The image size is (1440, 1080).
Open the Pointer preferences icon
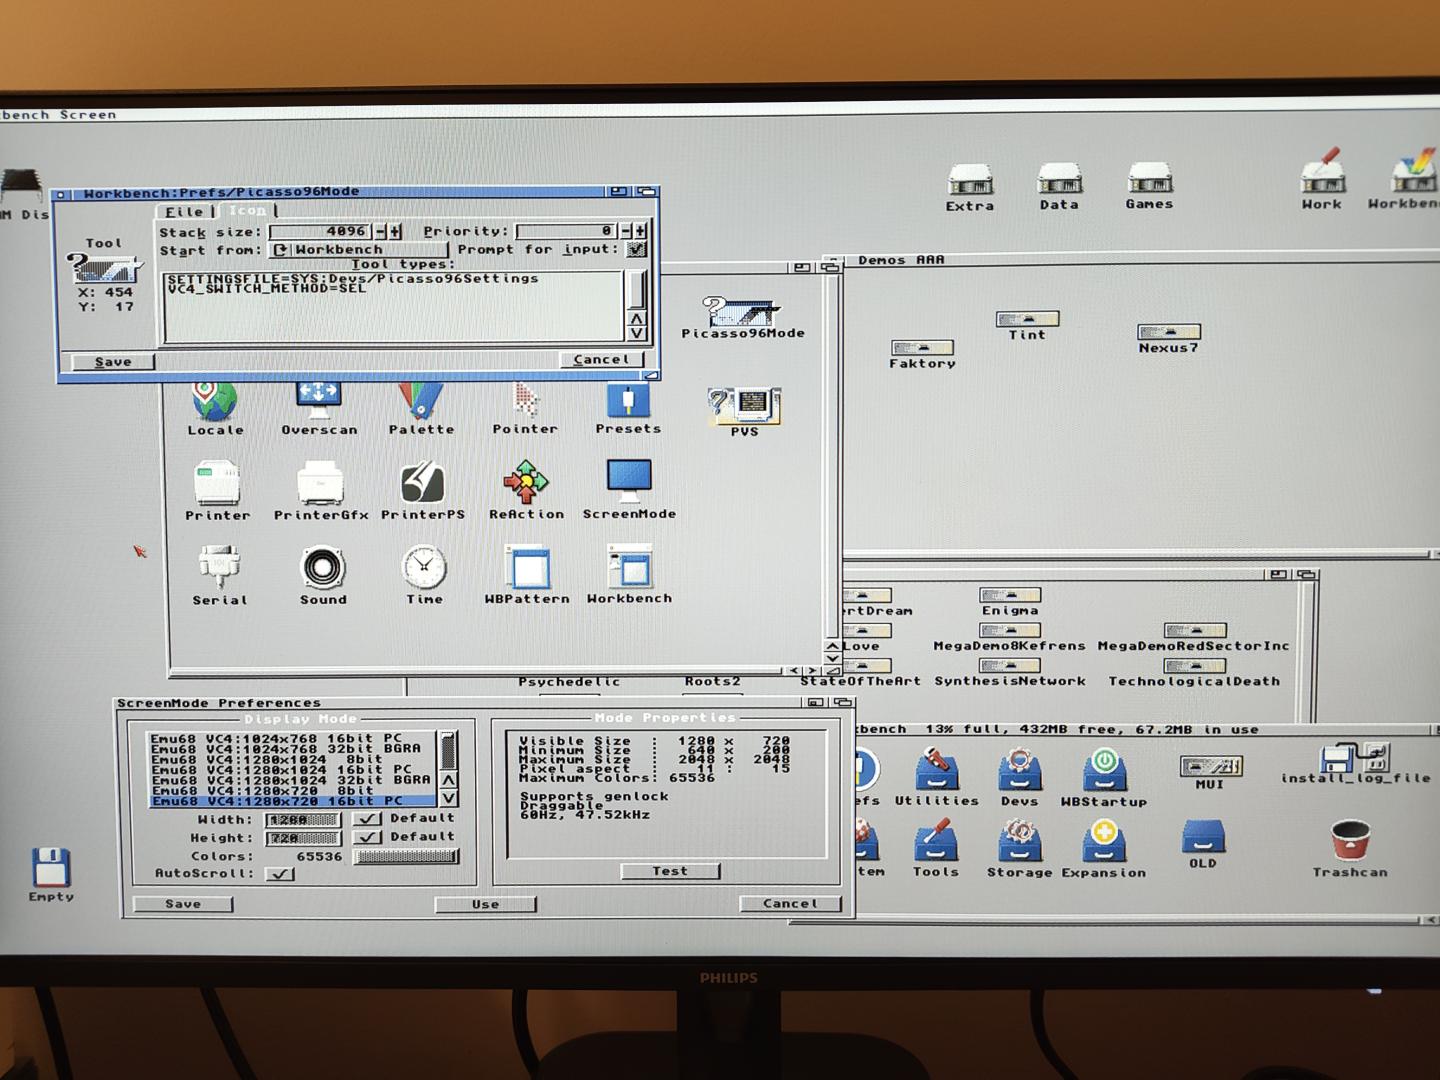coord(525,402)
